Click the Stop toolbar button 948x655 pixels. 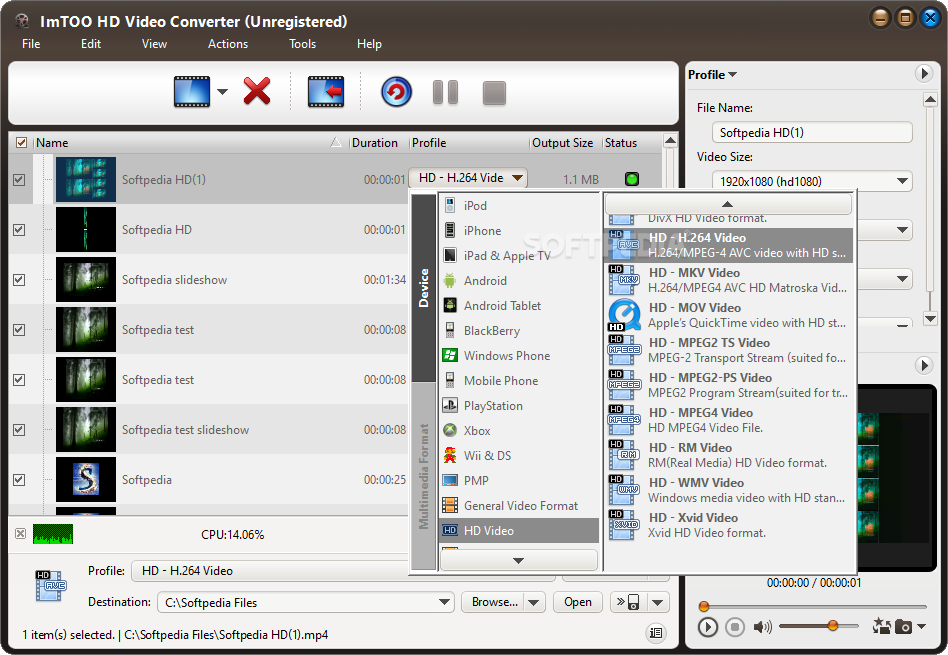pos(494,93)
